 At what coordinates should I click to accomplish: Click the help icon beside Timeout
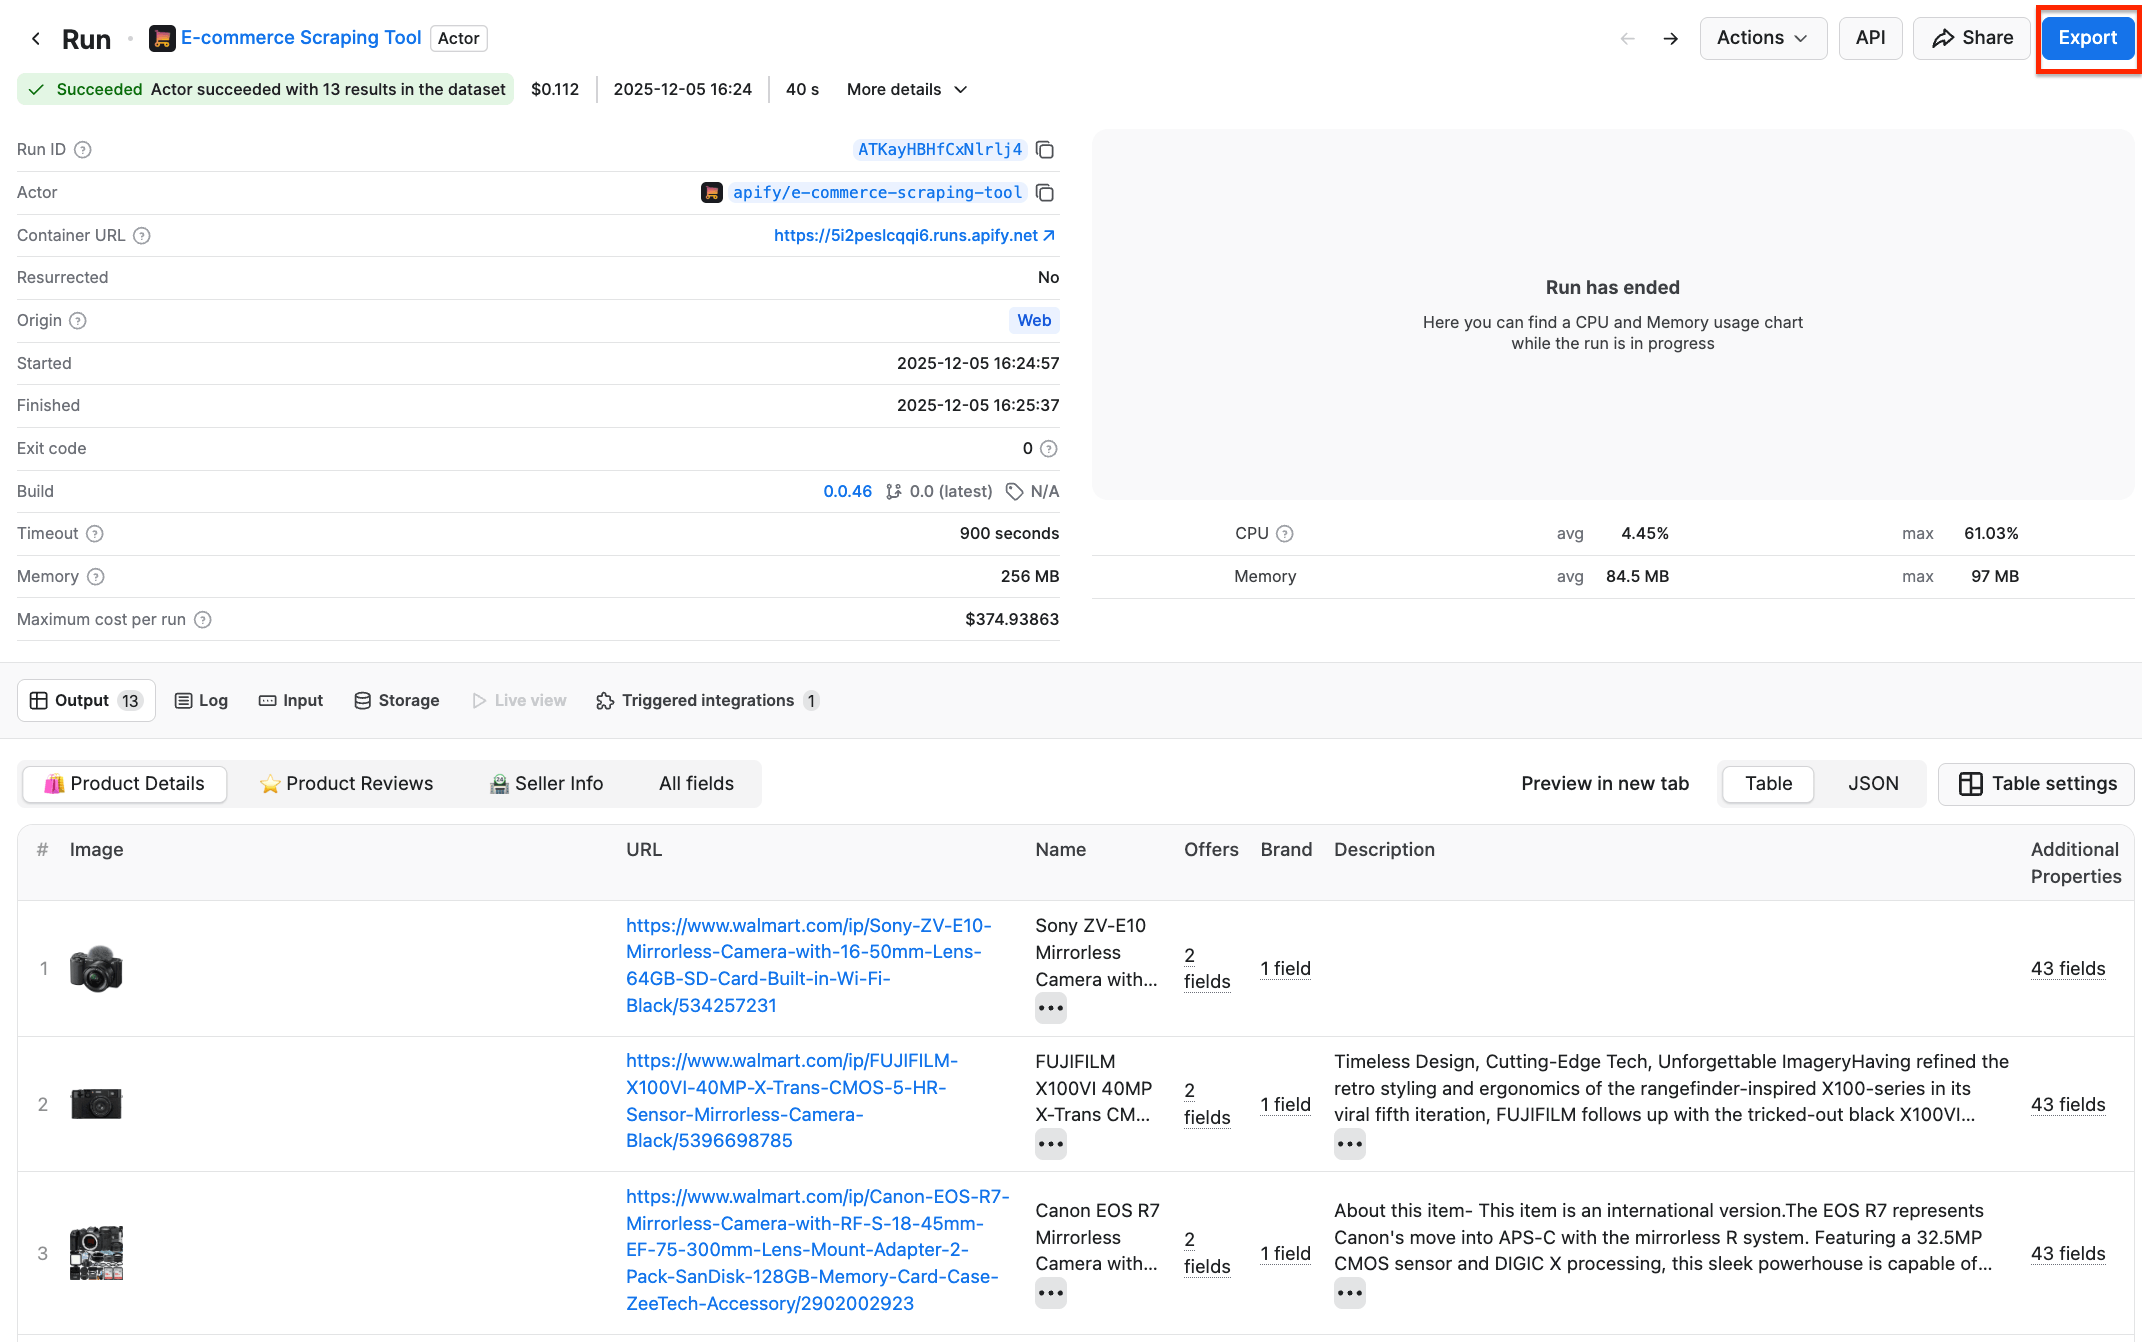(x=93, y=533)
